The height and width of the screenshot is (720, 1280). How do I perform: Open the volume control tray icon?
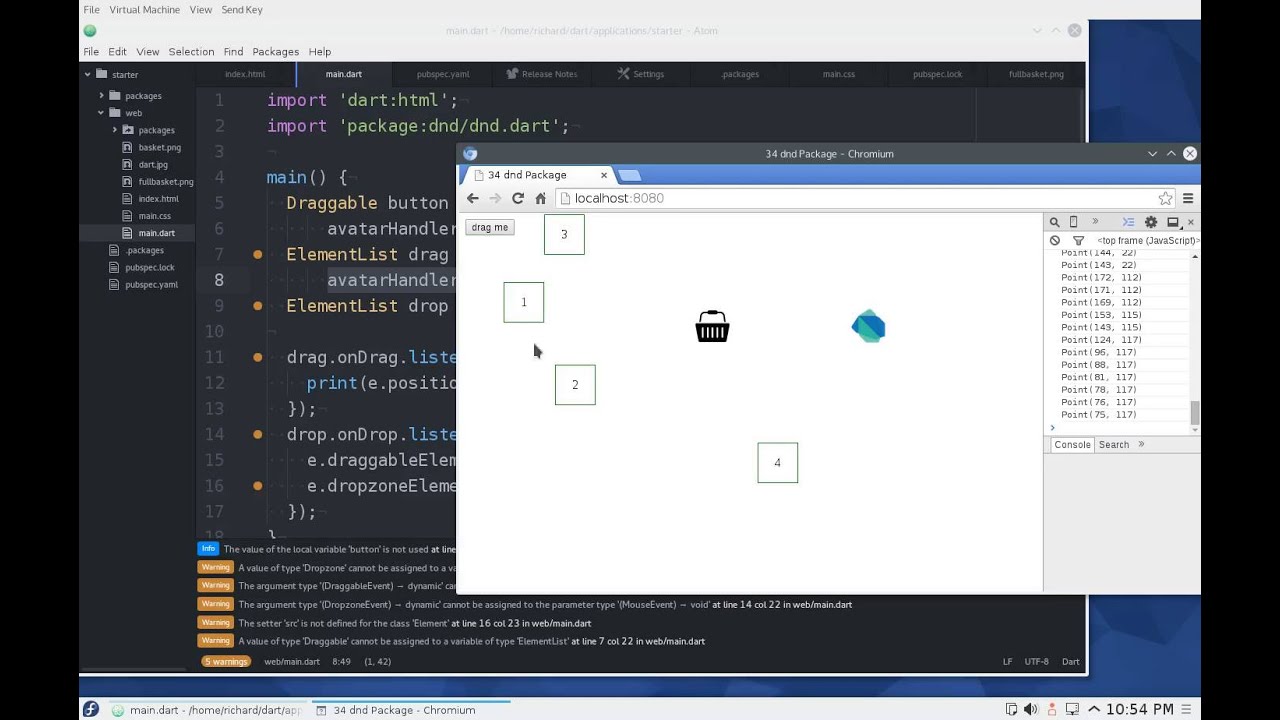point(1033,709)
